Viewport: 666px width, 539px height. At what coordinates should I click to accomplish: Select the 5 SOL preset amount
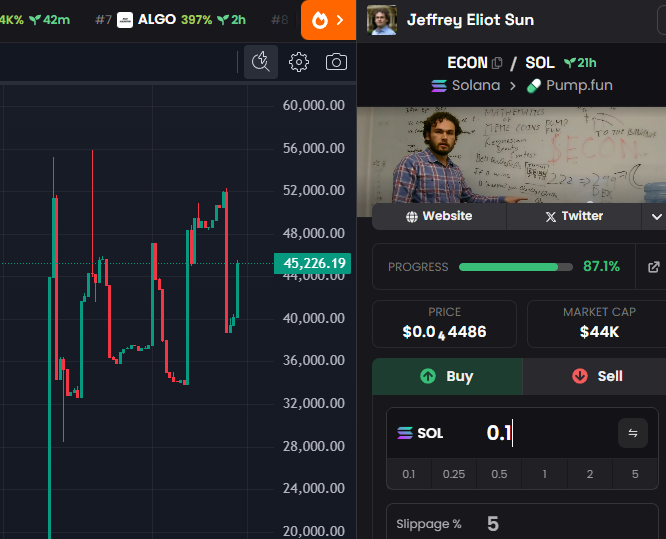[635, 474]
